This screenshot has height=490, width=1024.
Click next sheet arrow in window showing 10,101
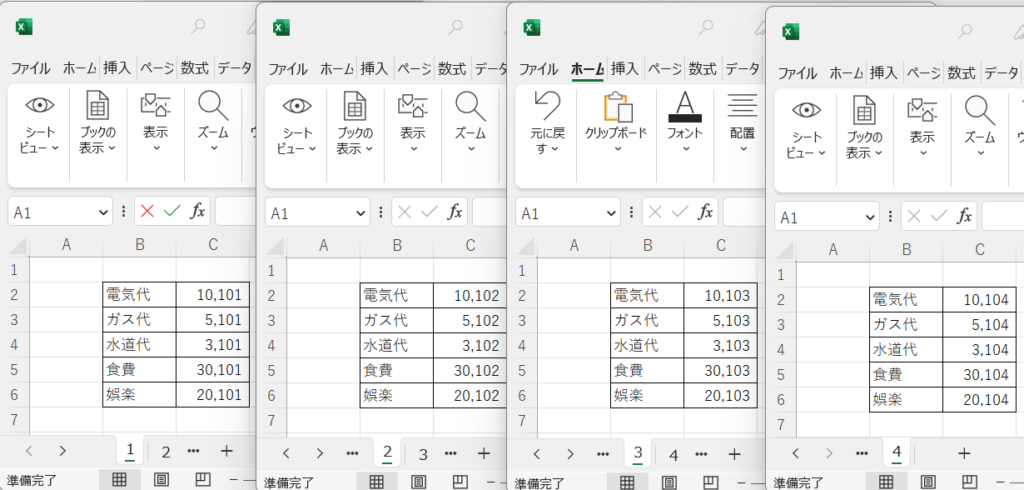[x=63, y=451]
